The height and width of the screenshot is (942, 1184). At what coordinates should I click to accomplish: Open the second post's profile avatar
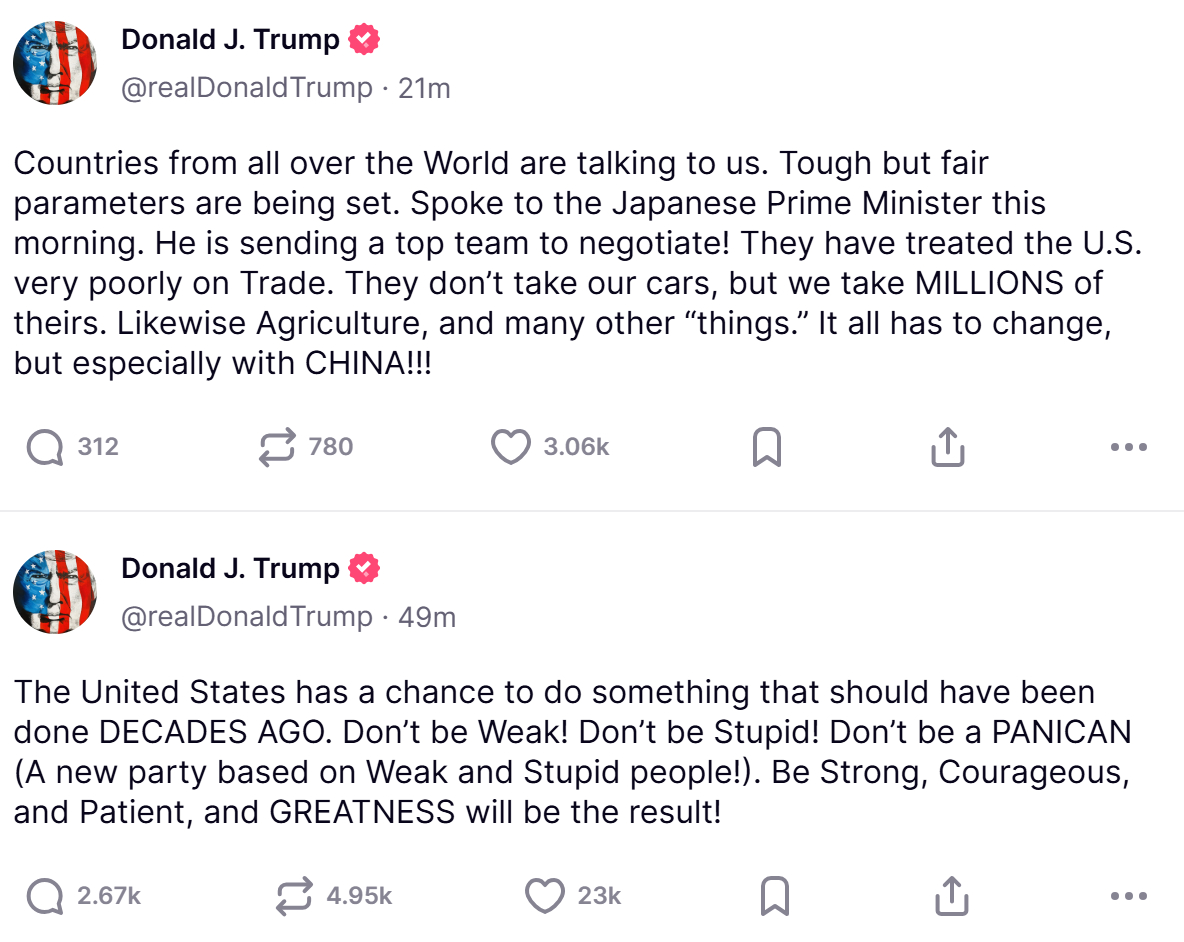[x=55, y=591]
